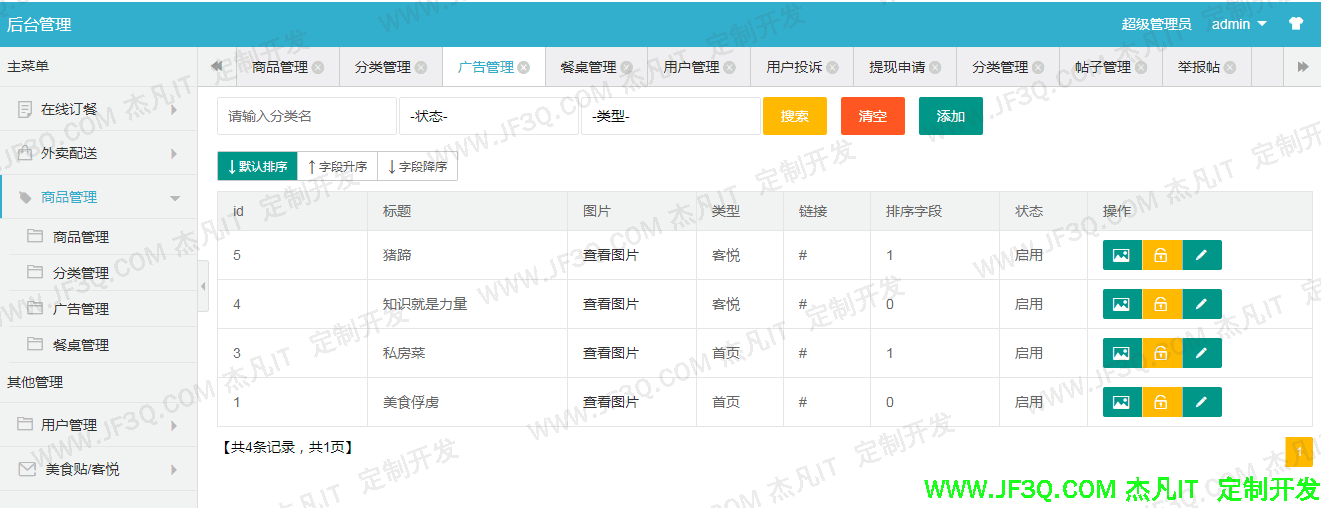Image resolution: width=1321 pixels, height=508 pixels.
Task: Select 字段降序 sort option
Action: (x=417, y=167)
